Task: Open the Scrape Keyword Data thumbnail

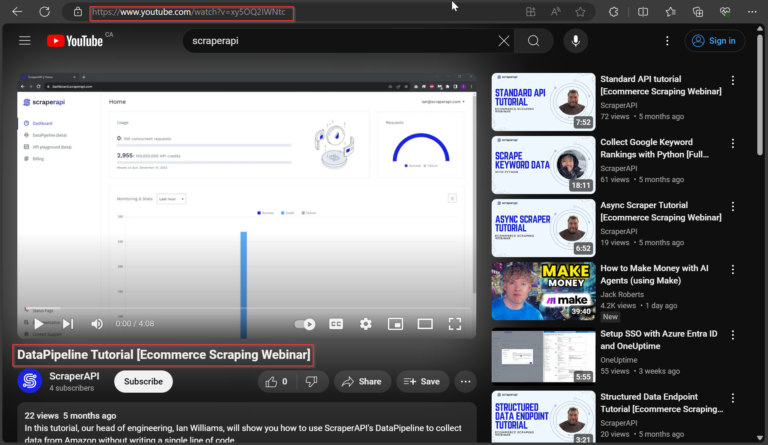Action: pyautogui.click(x=543, y=164)
